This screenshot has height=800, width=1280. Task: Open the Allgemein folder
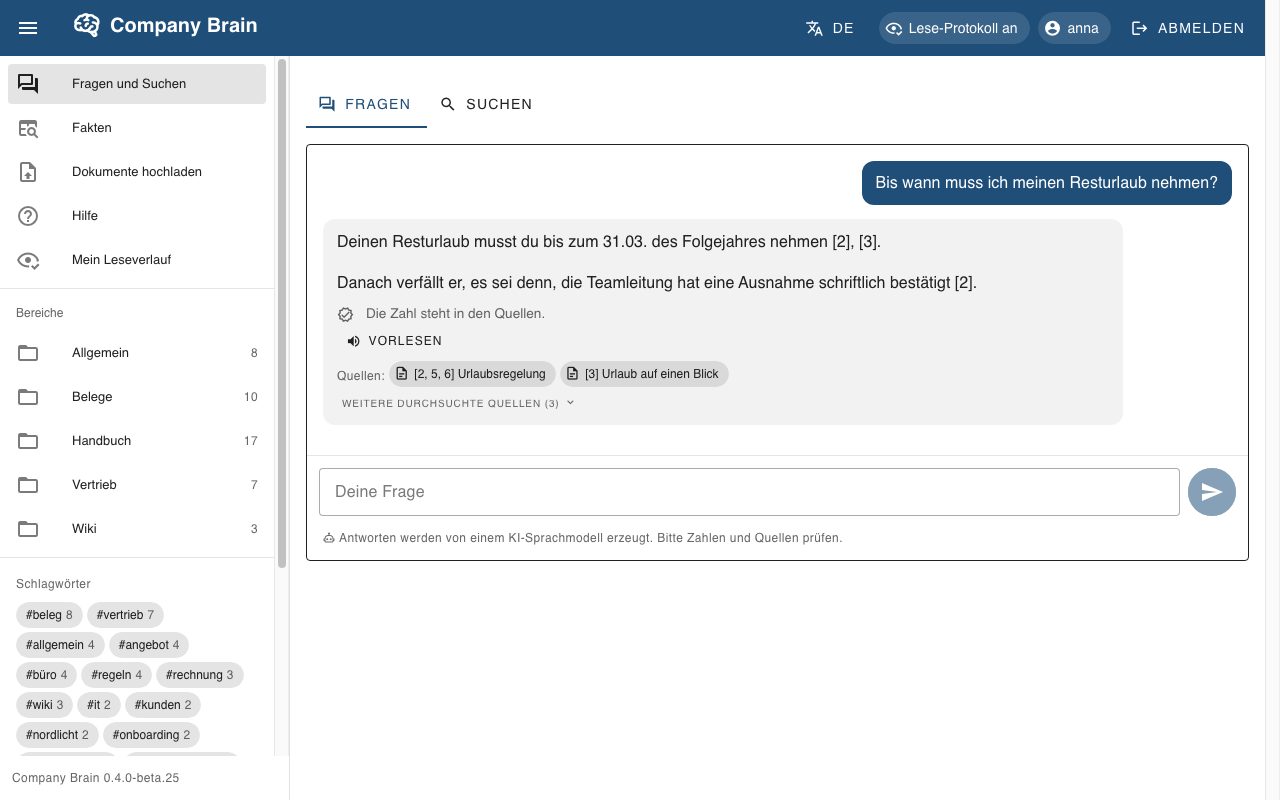coord(137,353)
